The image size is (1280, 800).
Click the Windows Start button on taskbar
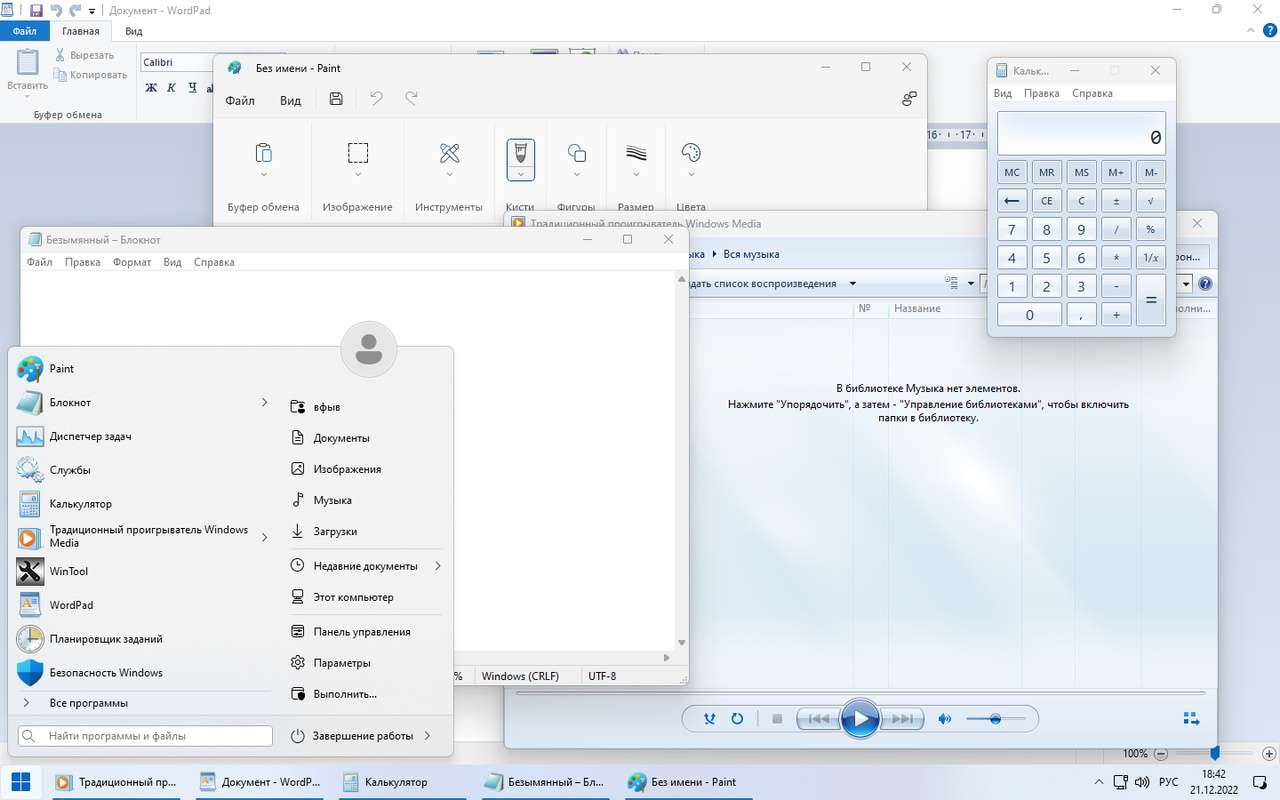coord(20,782)
